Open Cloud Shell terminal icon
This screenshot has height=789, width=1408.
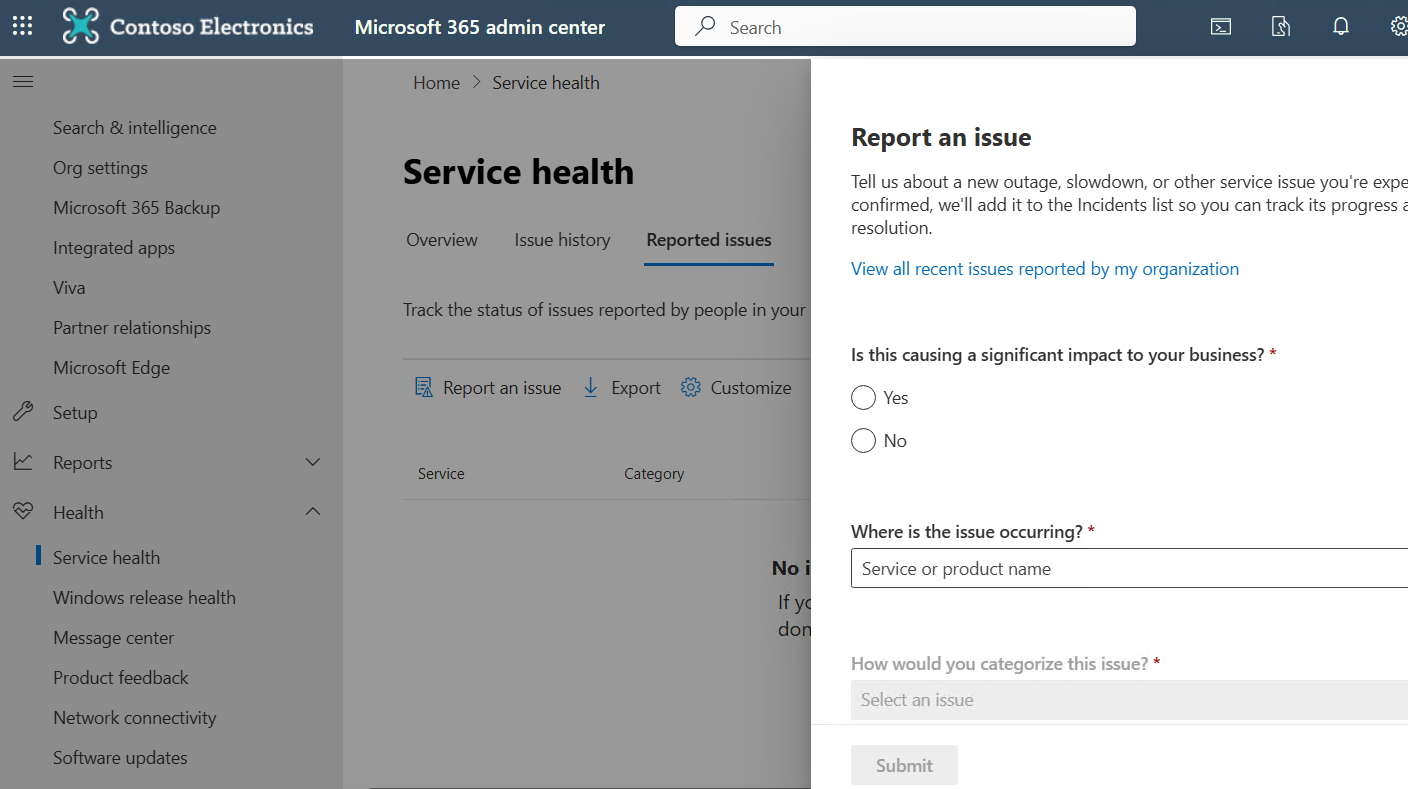click(x=1221, y=27)
